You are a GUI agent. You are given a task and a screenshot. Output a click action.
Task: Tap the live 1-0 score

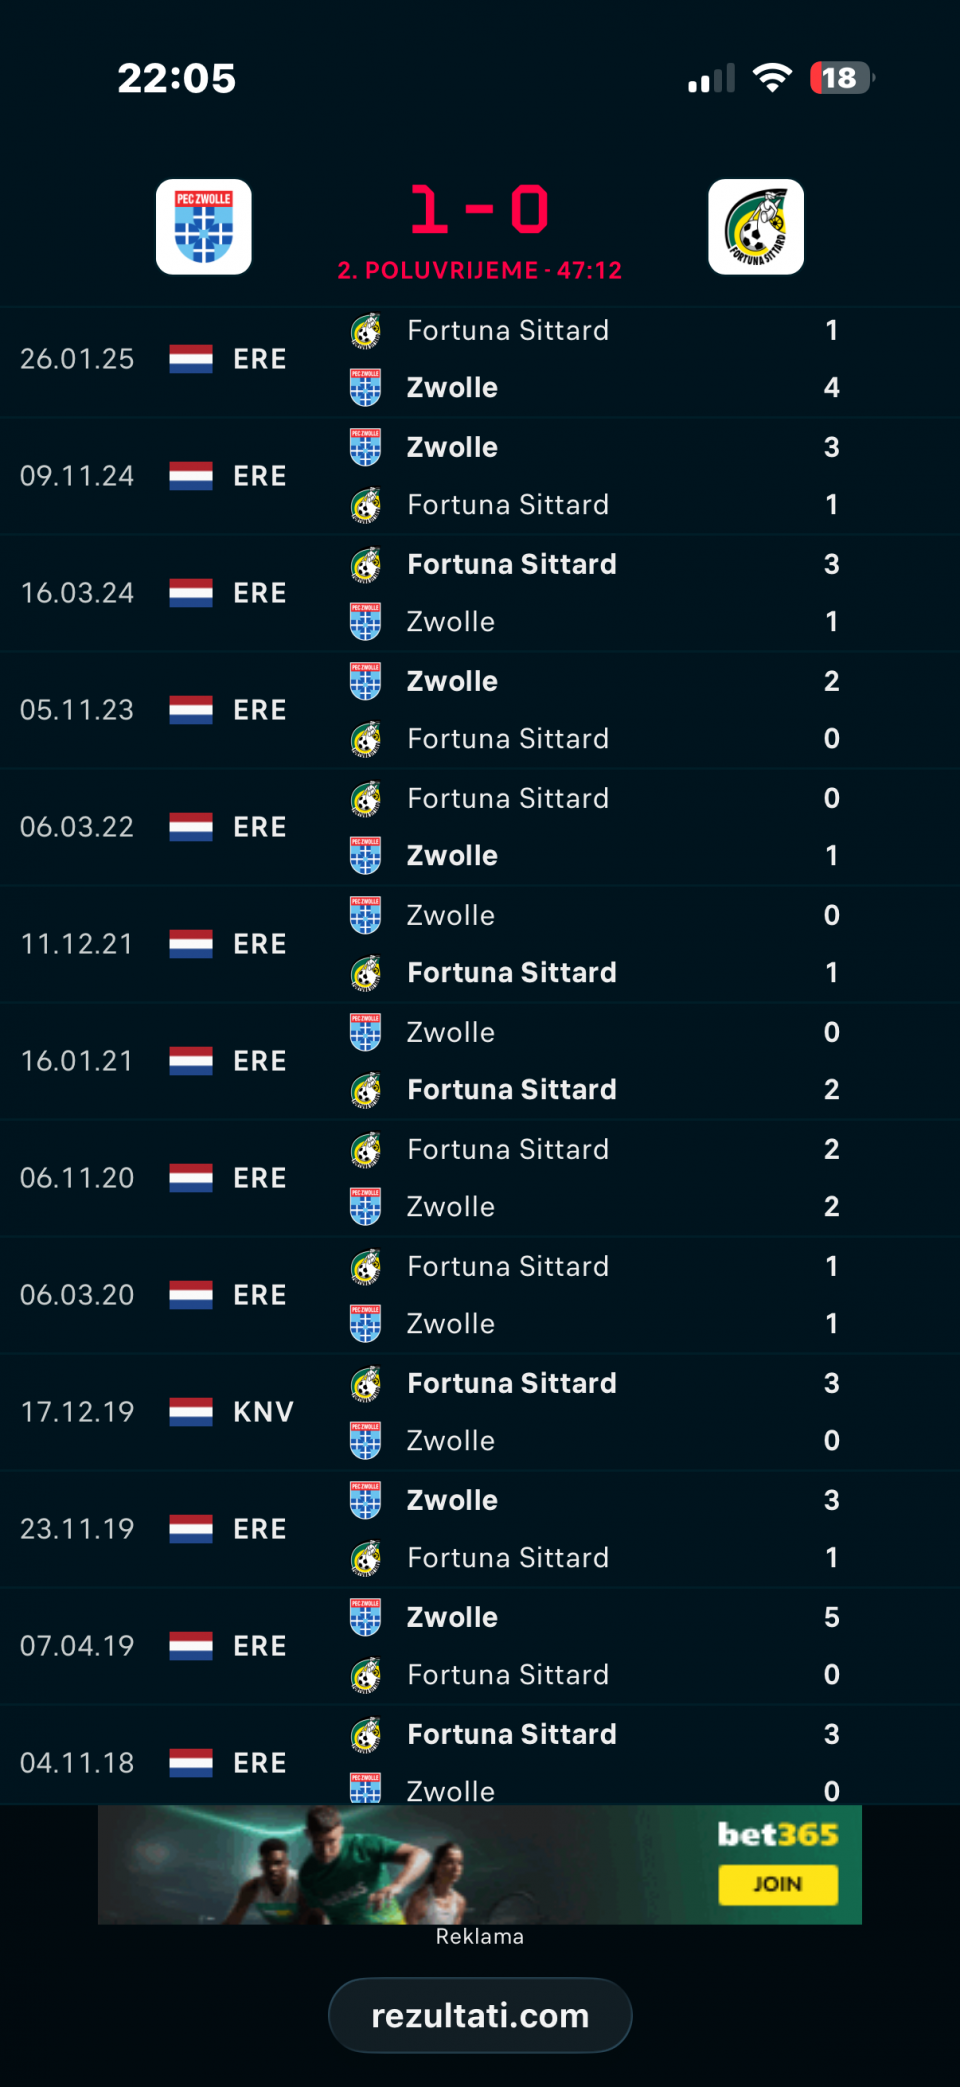coord(479,210)
